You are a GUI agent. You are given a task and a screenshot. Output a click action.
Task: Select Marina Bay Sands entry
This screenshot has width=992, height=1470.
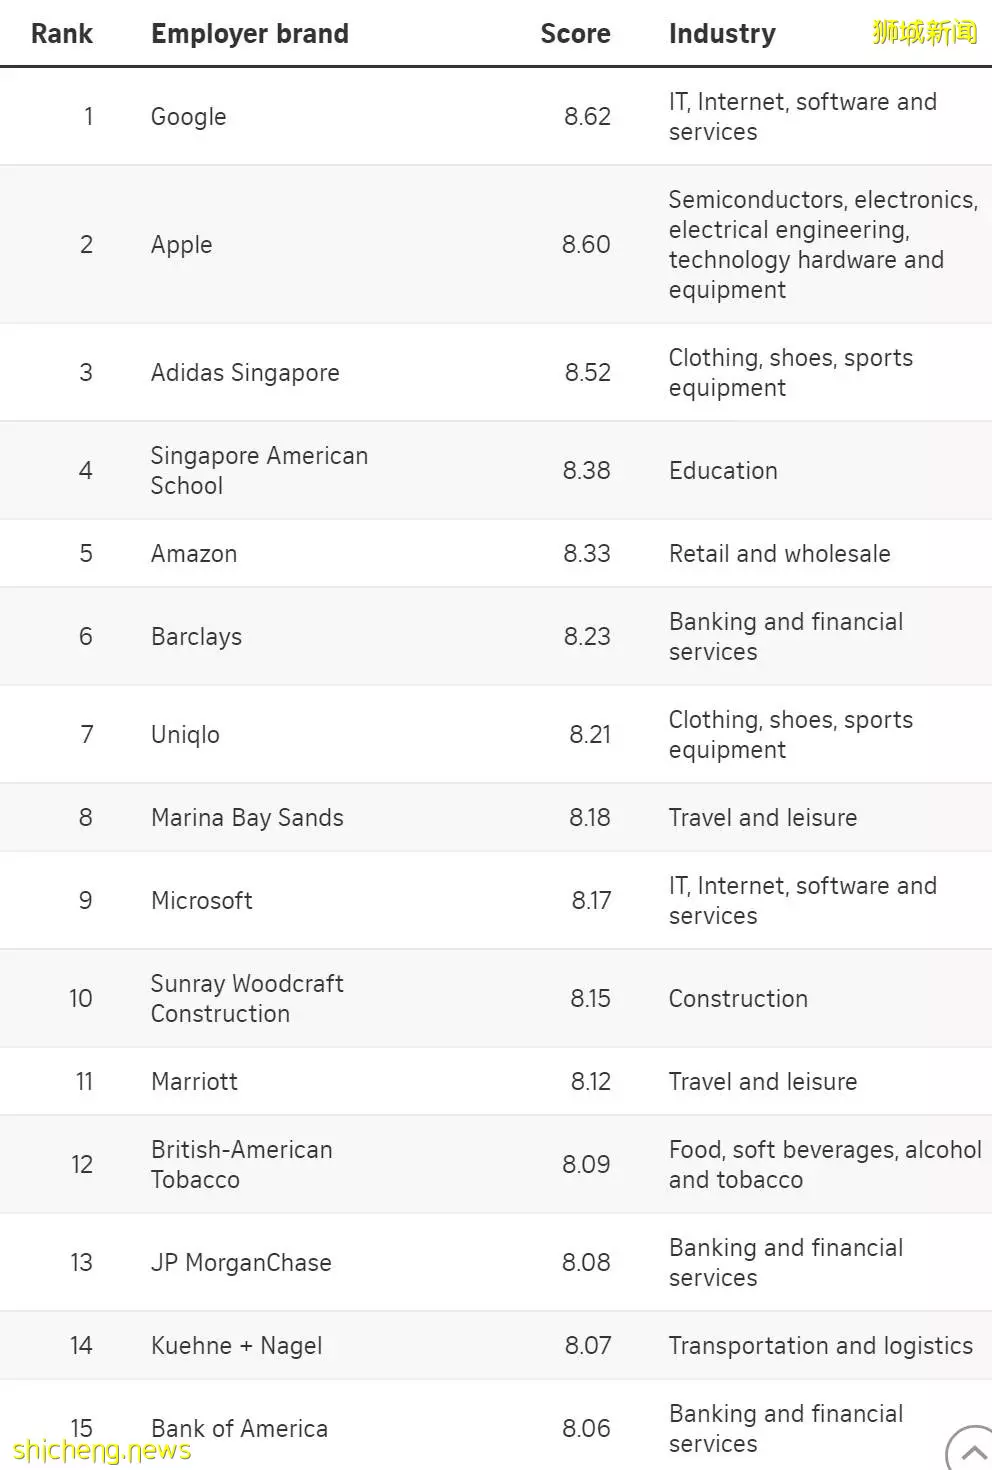(247, 818)
